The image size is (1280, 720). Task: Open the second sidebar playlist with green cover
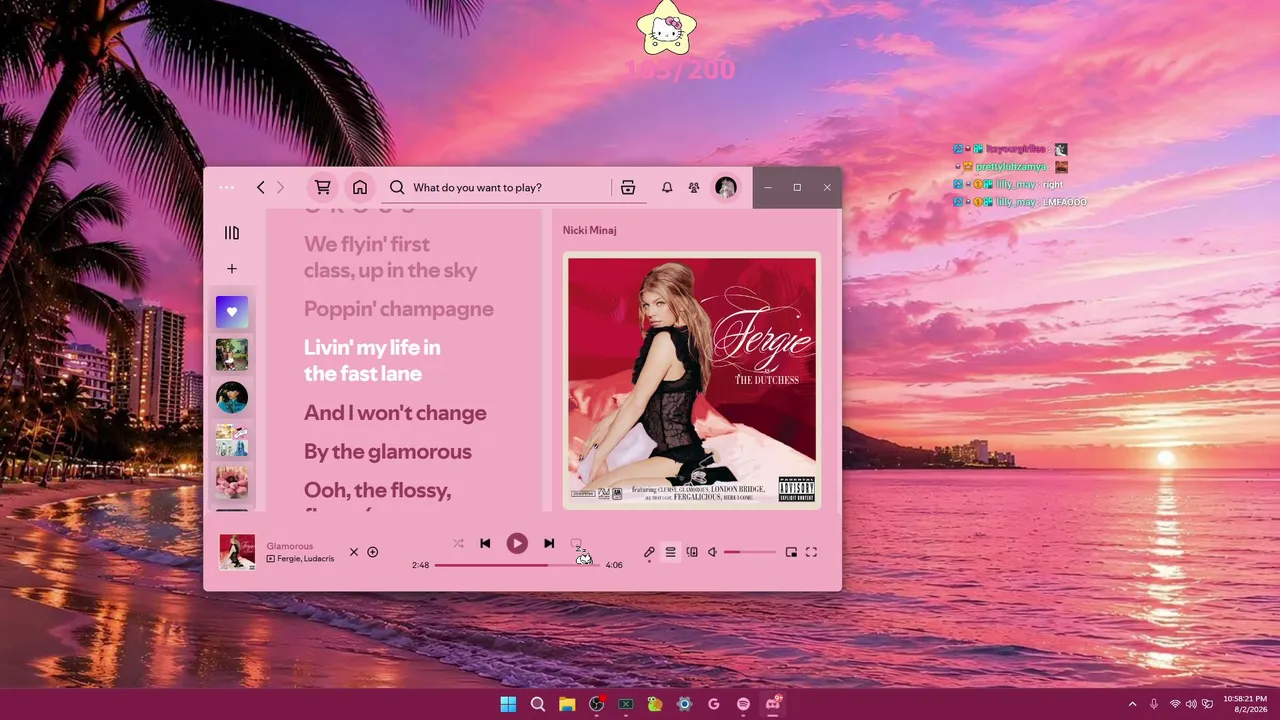pos(232,354)
